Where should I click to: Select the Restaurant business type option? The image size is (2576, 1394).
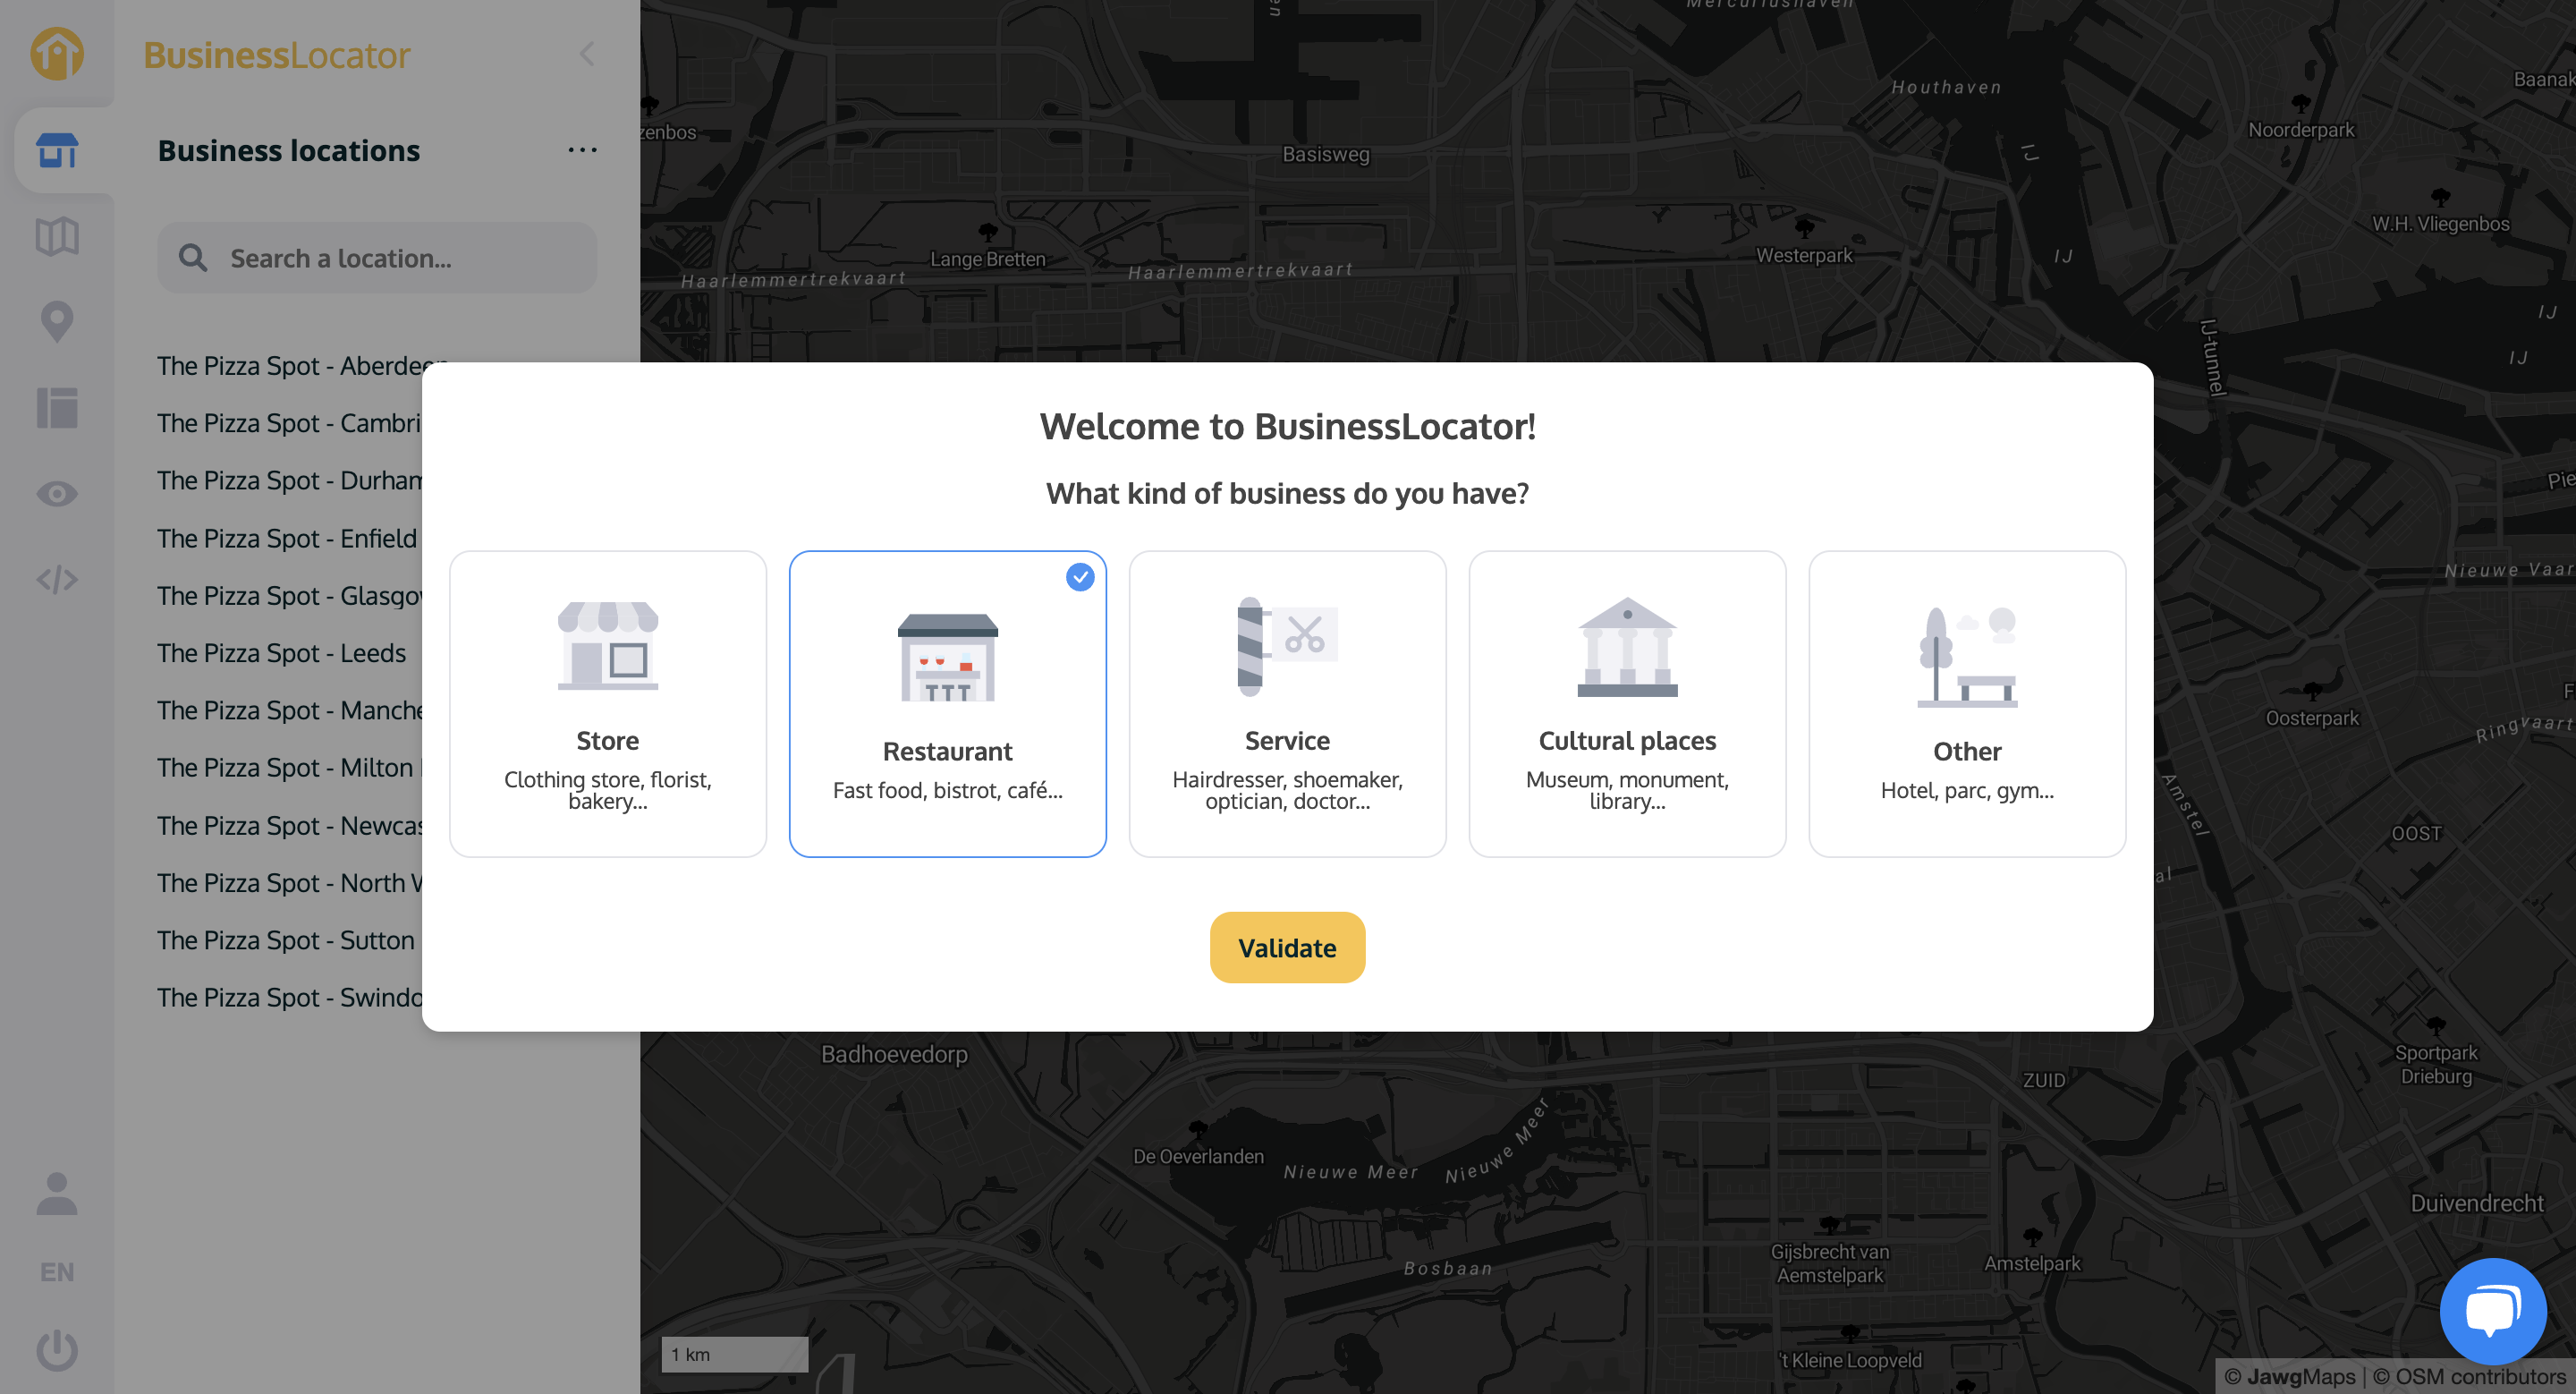click(x=947, y=702)
